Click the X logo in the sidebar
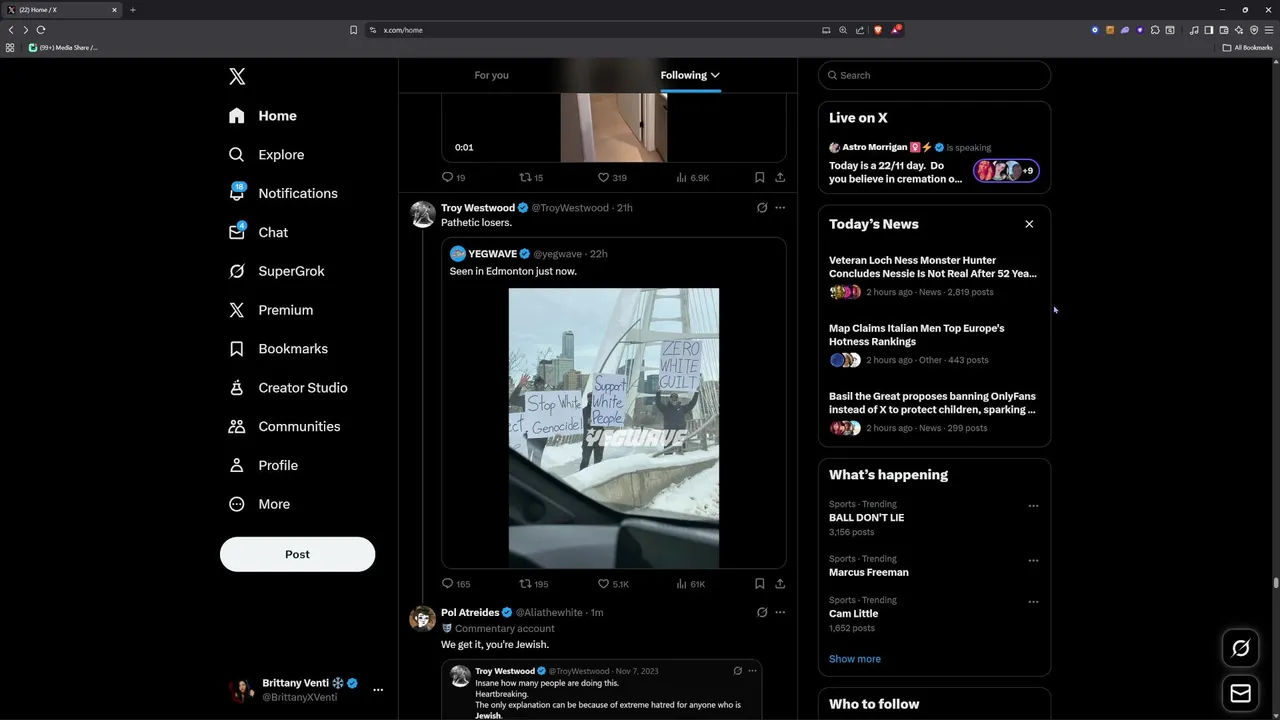 [237, 76]
